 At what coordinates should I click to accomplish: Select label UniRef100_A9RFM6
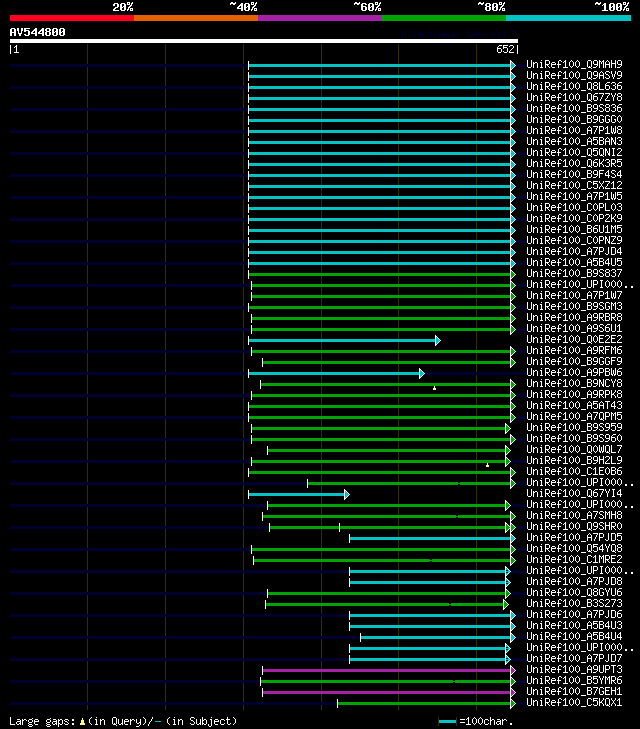coord(574,351)
